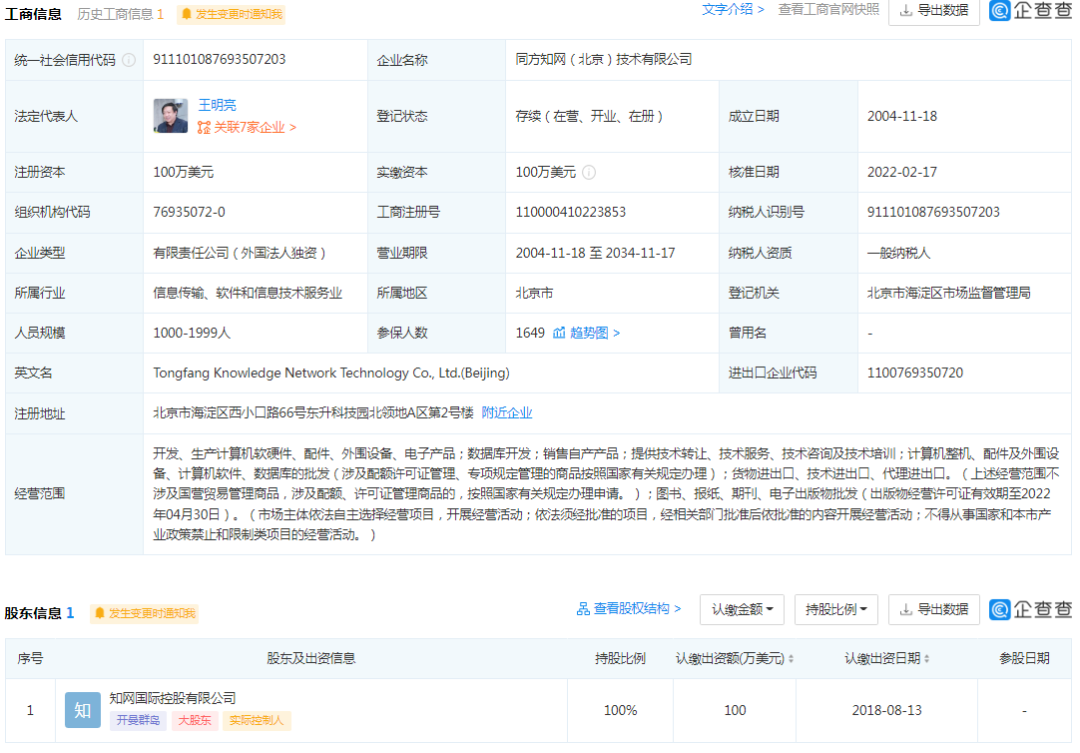The height and width of the screenshot is (753, 1080).
Task: Click the equity structure icon before 查看股权结构
Action: (x=583, y=608)
